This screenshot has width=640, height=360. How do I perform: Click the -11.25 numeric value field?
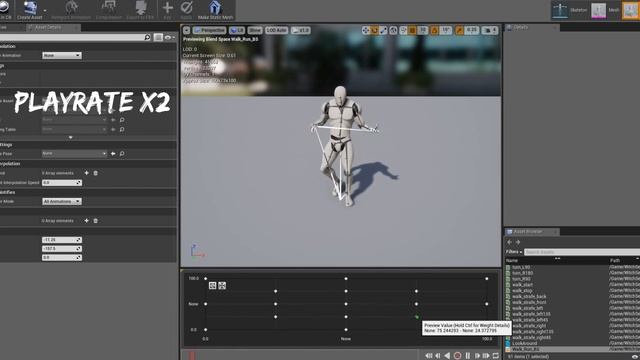[62, 240]
